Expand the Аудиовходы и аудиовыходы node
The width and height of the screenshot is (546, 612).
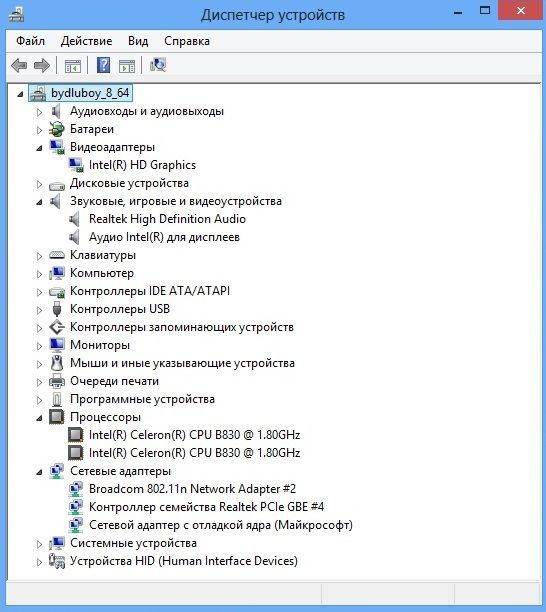[x=39, y=112]
